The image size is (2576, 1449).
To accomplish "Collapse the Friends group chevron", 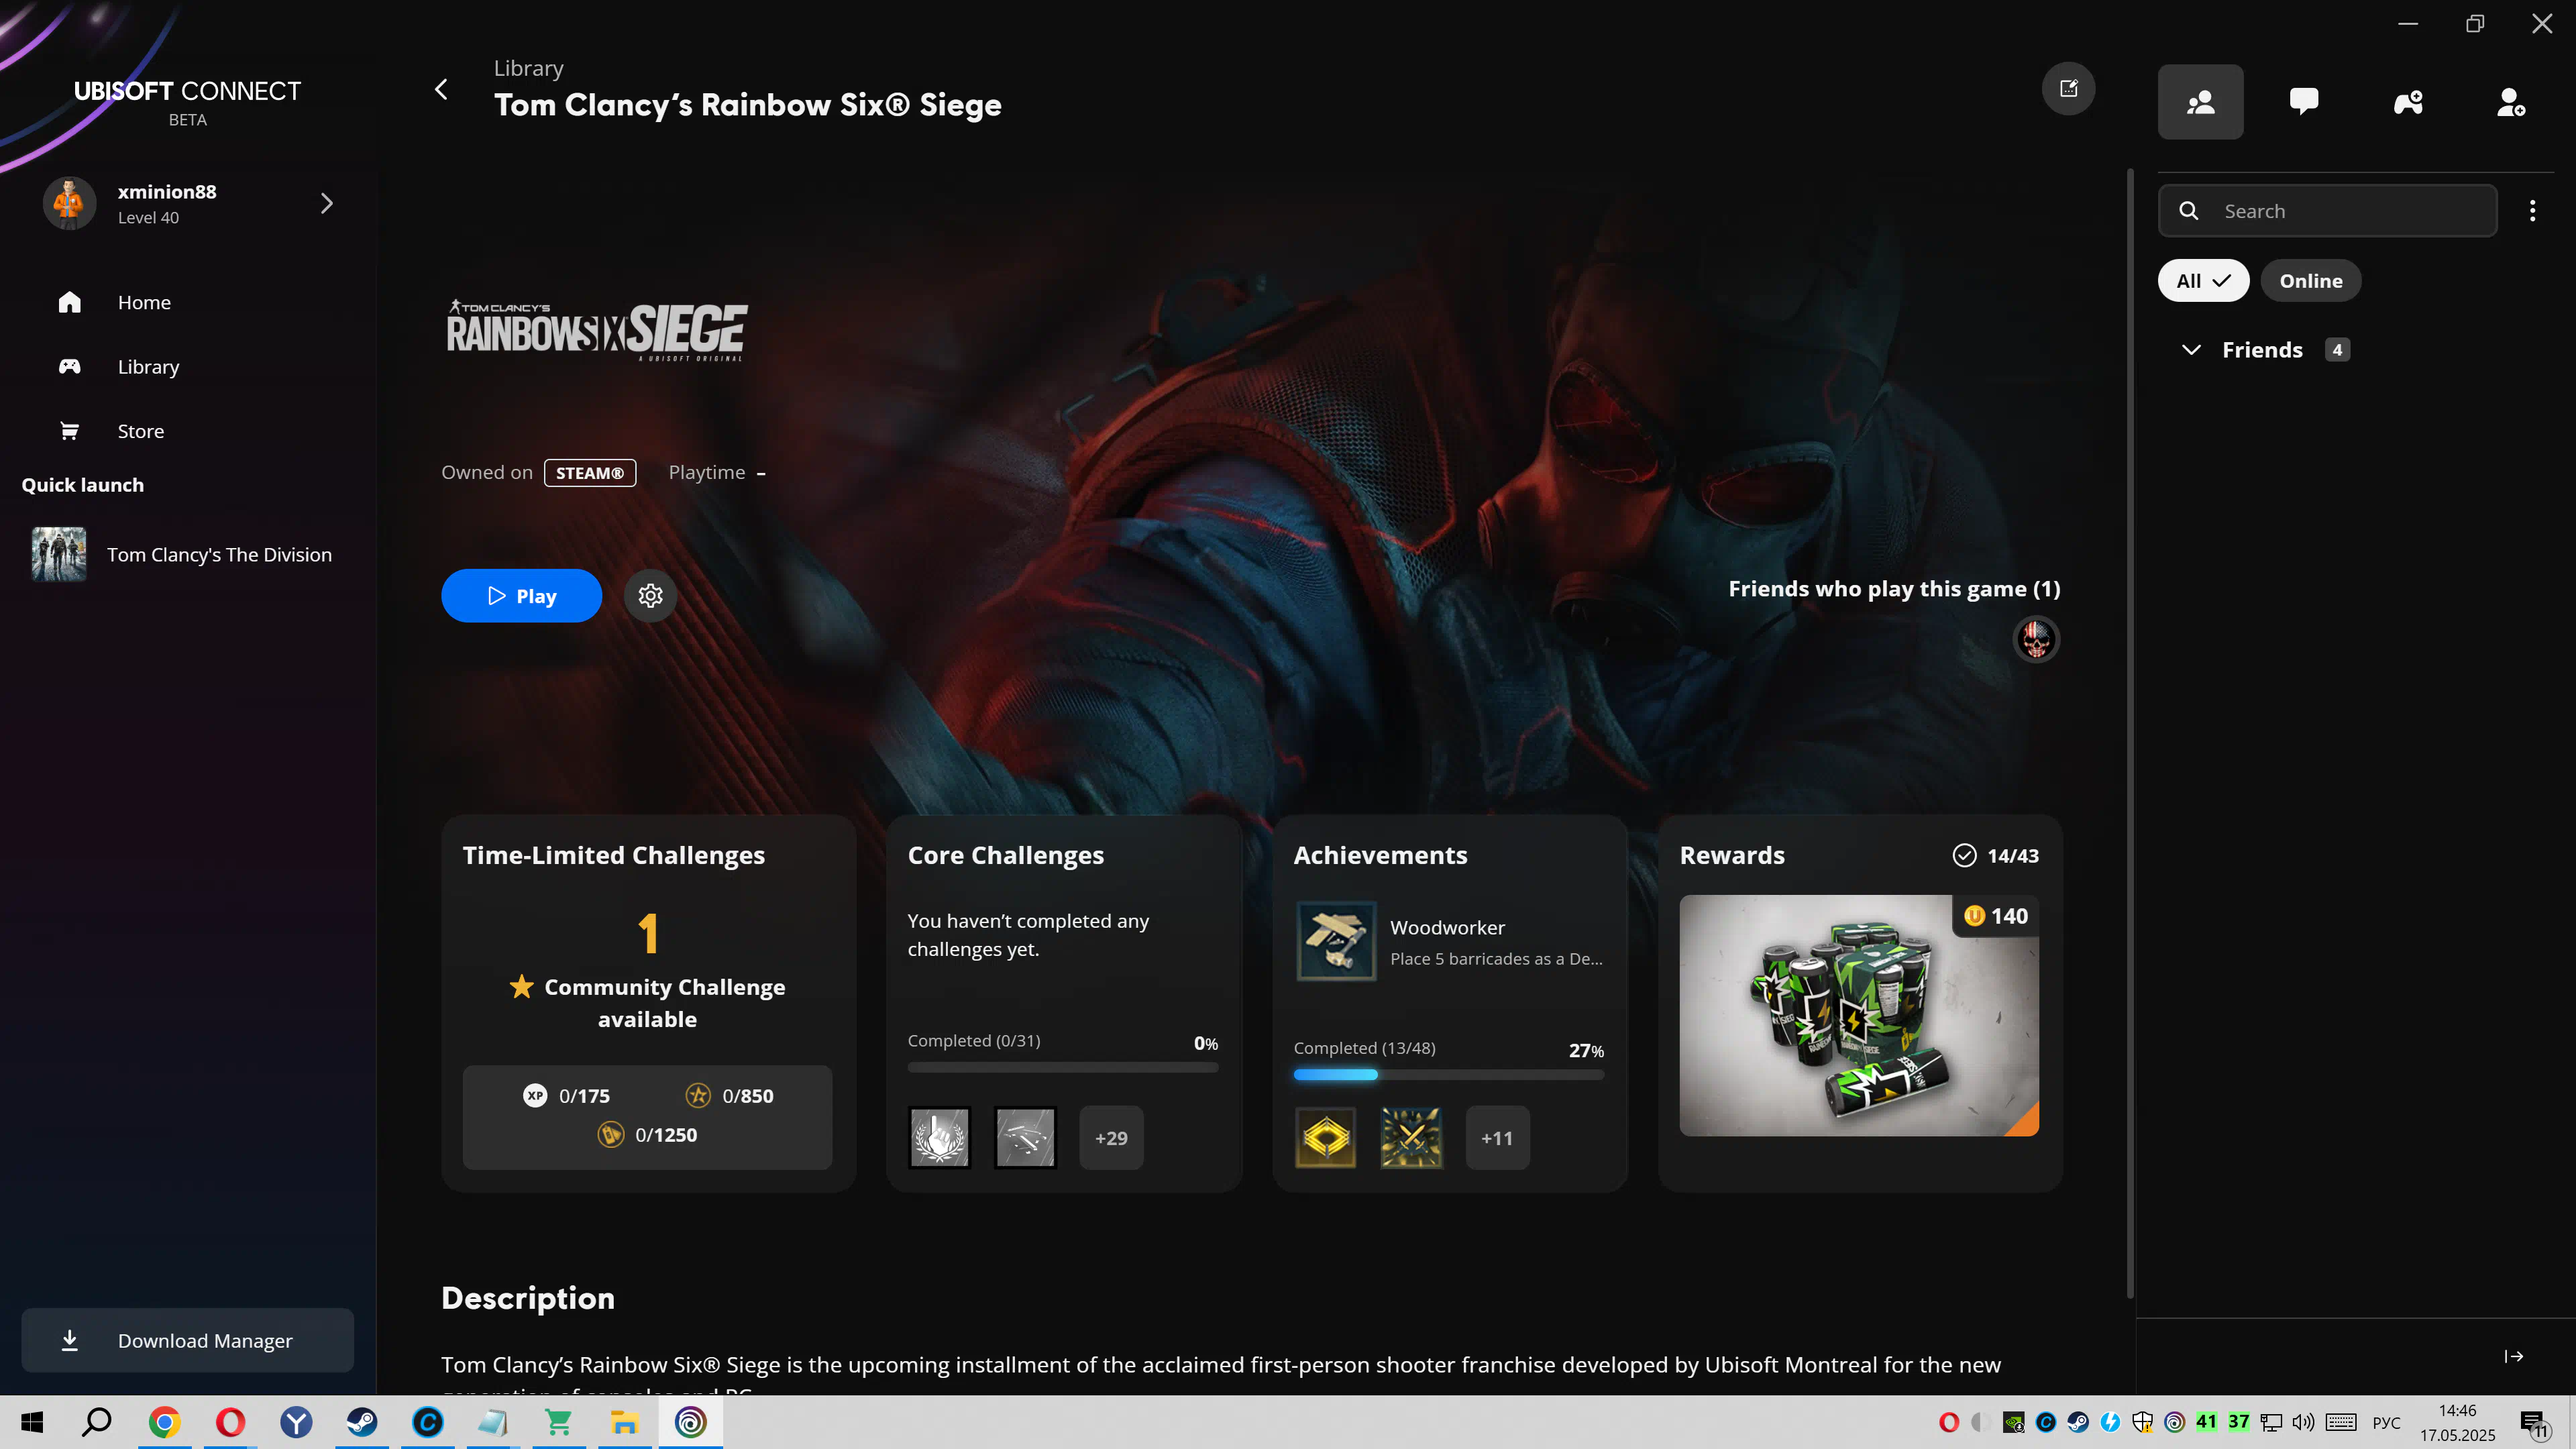I will pyautogui.click(x=2191, y=350).
